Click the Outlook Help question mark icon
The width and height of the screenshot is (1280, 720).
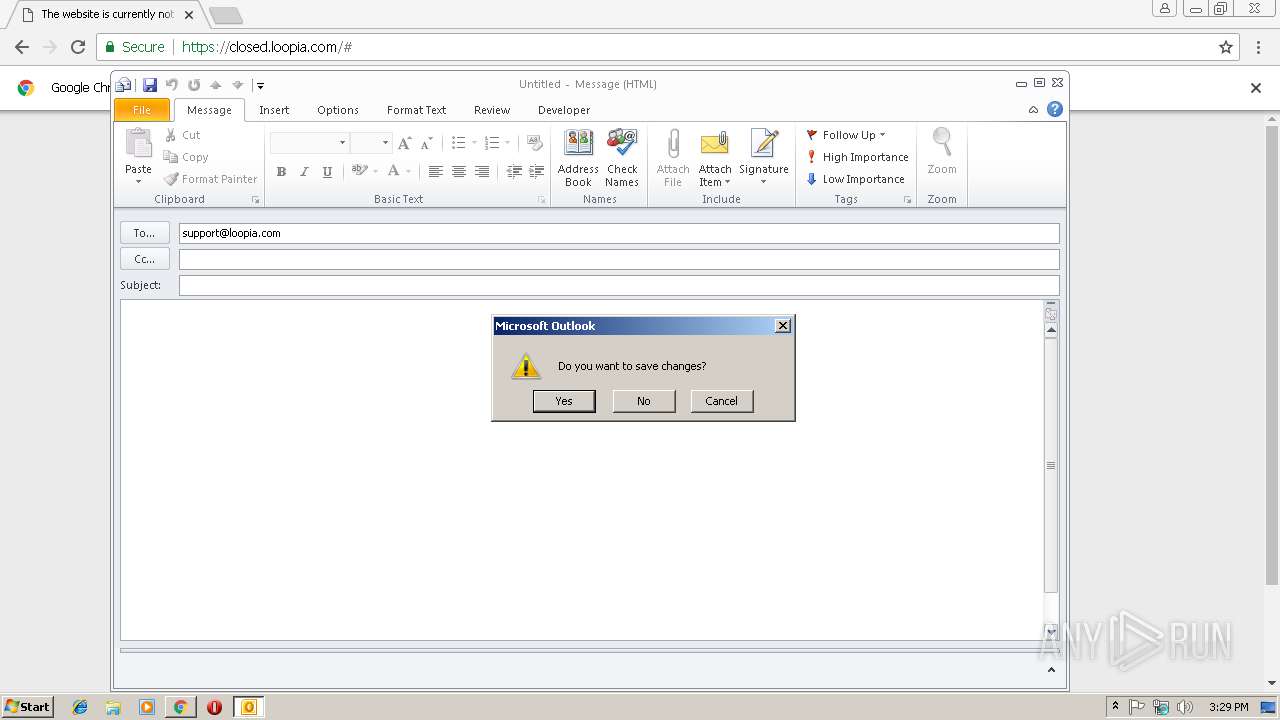pos(1055,109)
